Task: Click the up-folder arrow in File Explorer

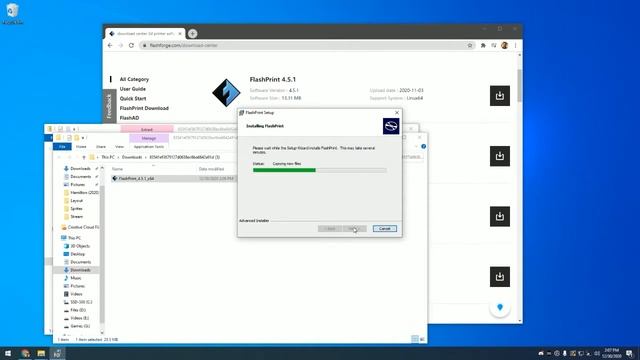Action: (x=84, y=157)
